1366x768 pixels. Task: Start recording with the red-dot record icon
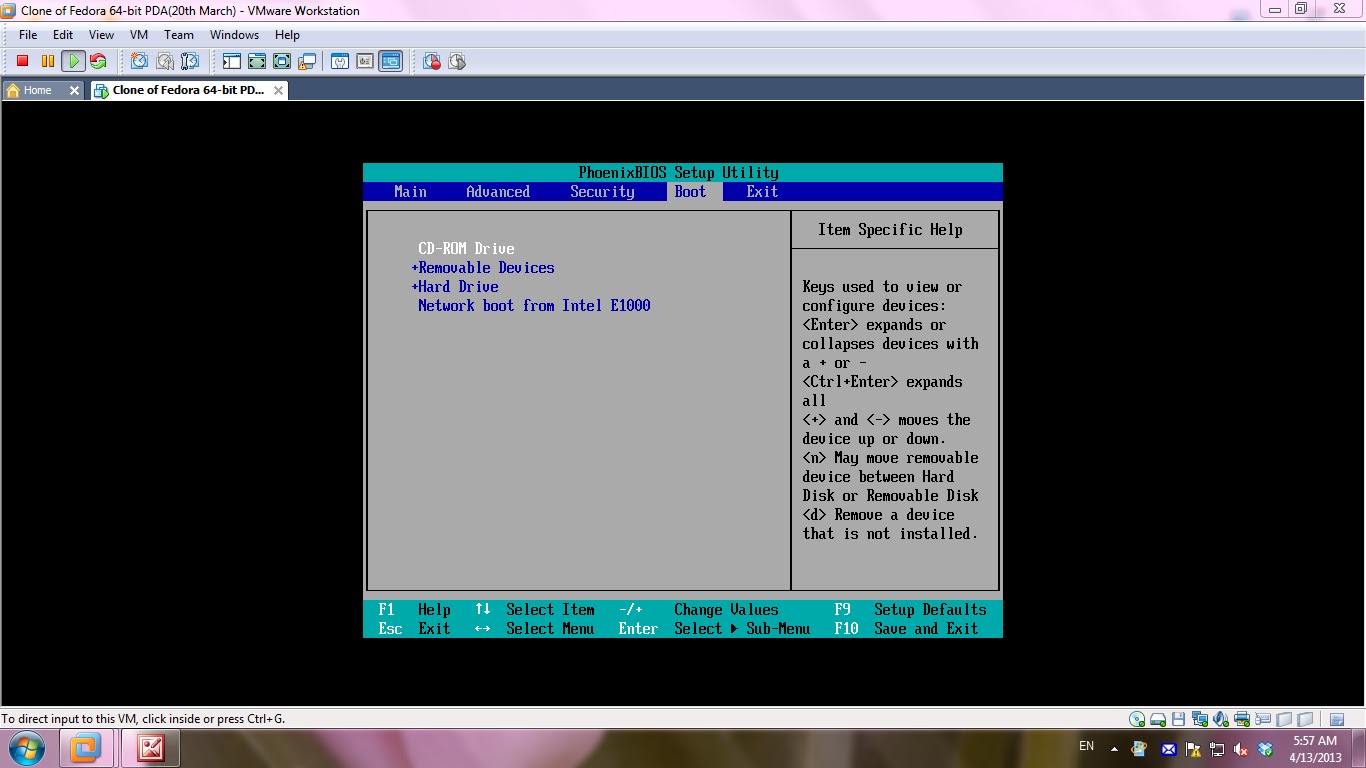coord(432,62)
